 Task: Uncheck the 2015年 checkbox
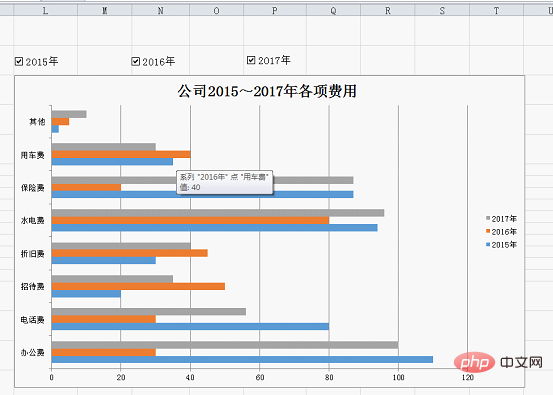click(x=19, y=62)
